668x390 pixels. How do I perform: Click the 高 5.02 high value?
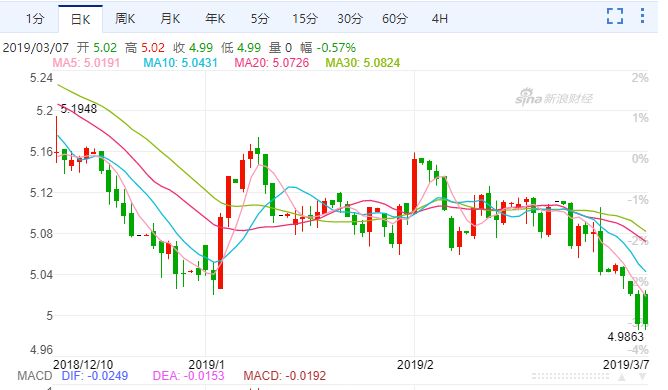pos(145,47)
